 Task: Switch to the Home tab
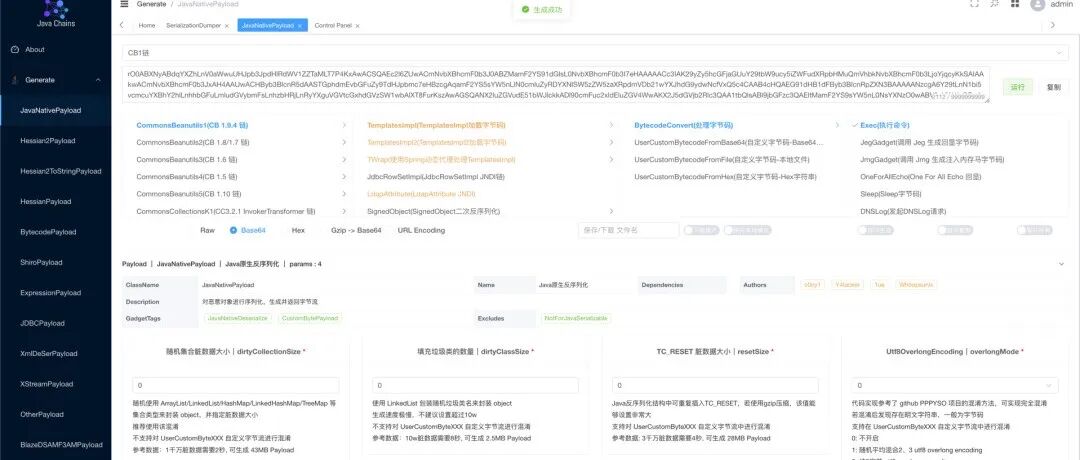tap(147, 25)
